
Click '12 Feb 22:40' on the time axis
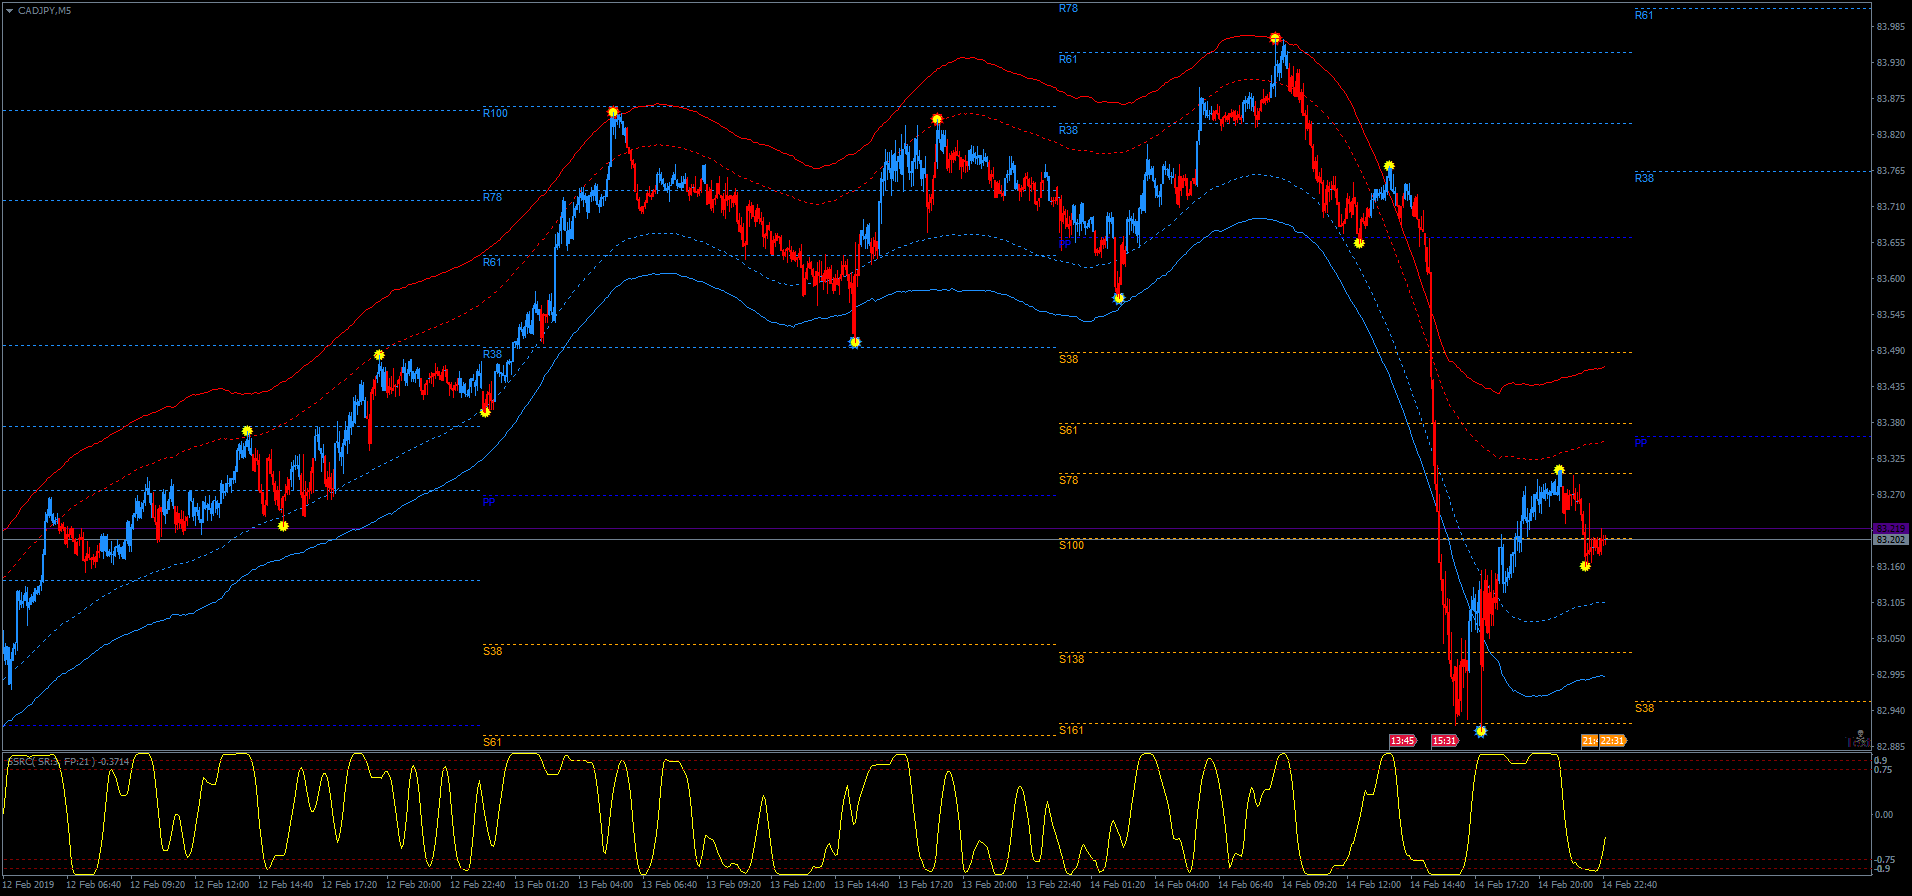point(480,884)
